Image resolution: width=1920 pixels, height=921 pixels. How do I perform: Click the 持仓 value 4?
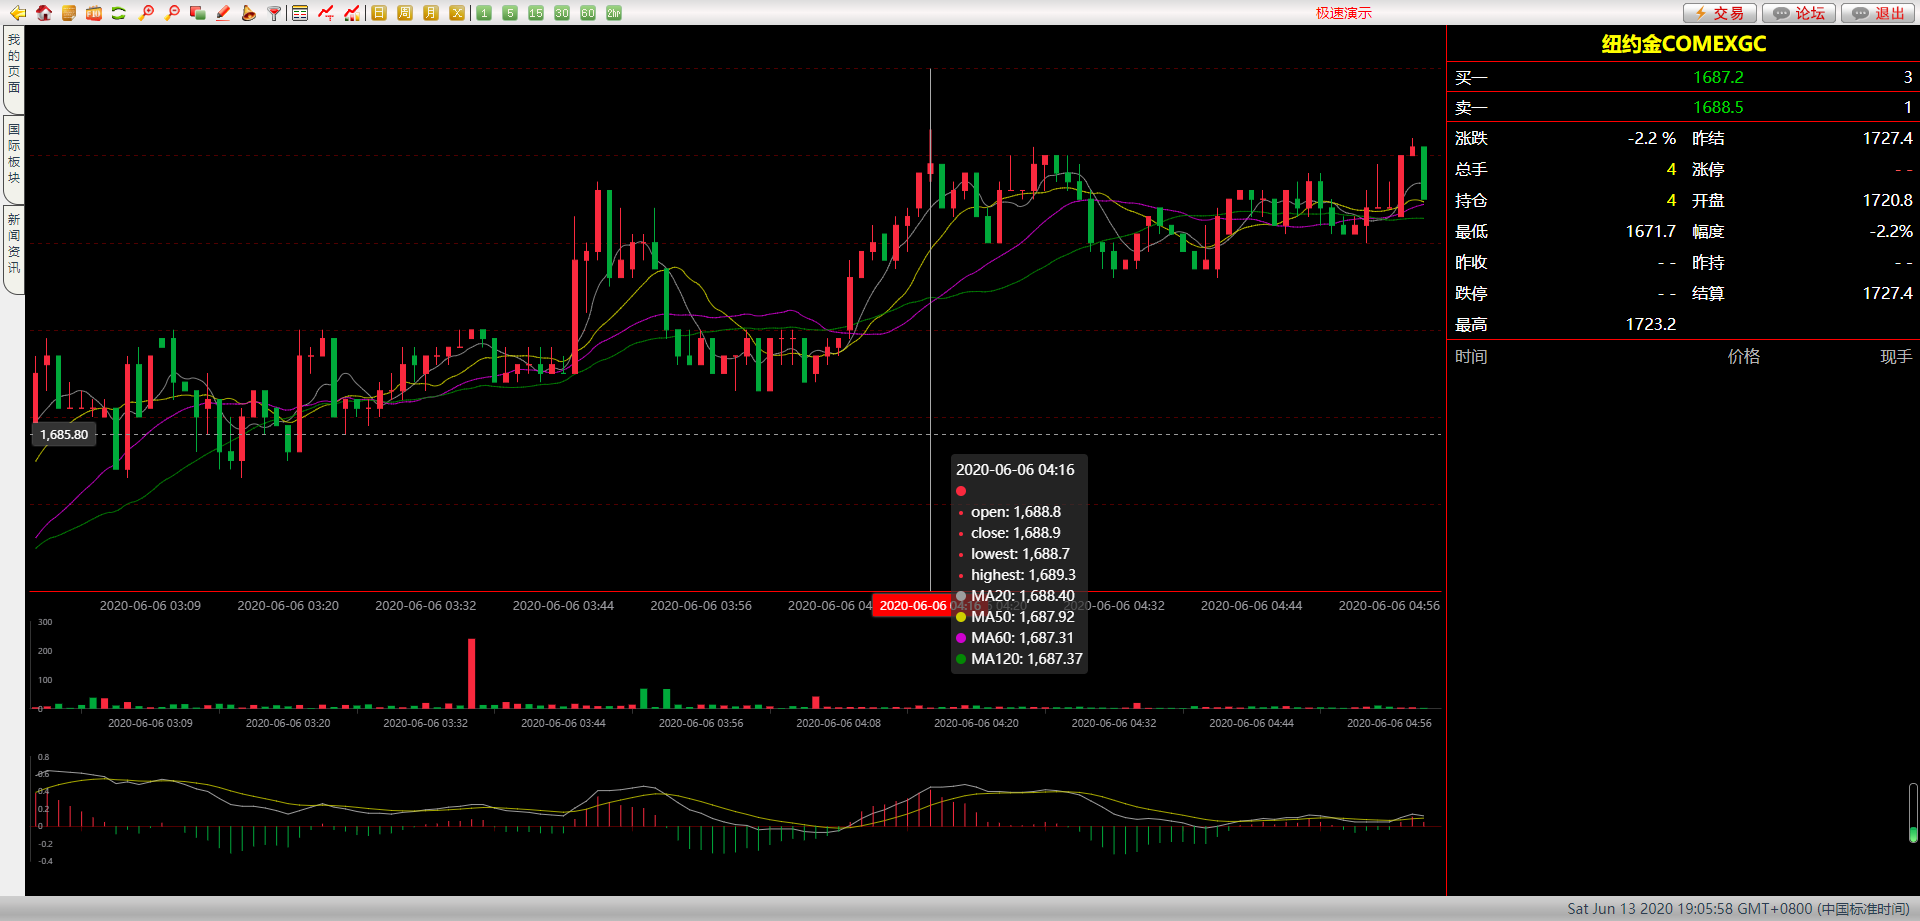coord(1671,200)
